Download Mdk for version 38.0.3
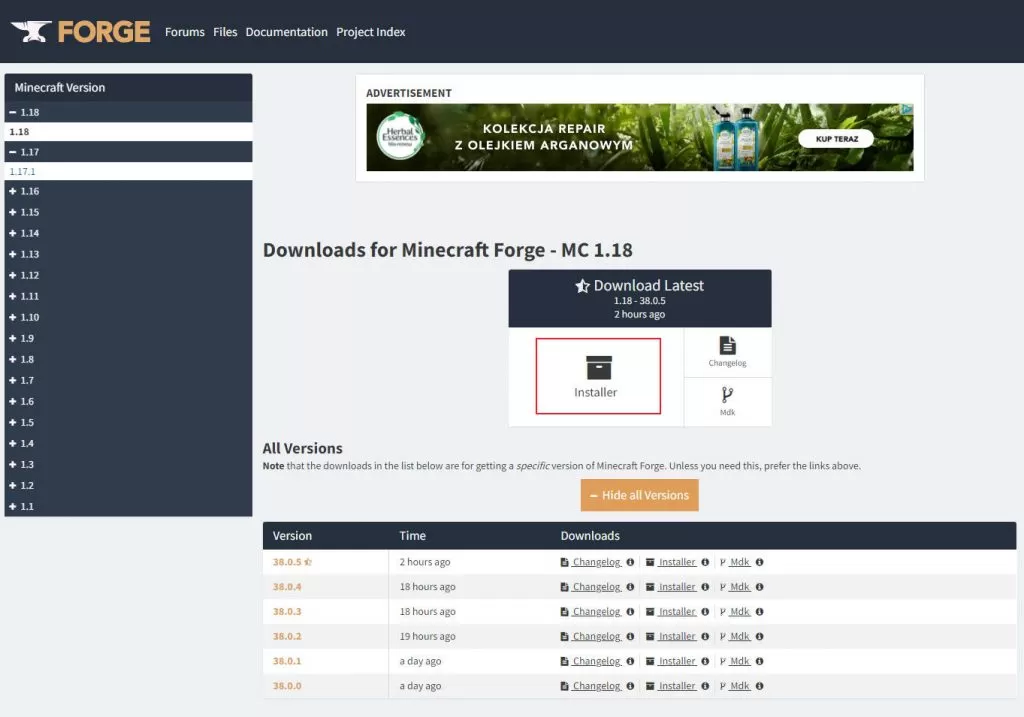Image resolution: width=1024 pixels, height=717 pixels. click(739, 611)
